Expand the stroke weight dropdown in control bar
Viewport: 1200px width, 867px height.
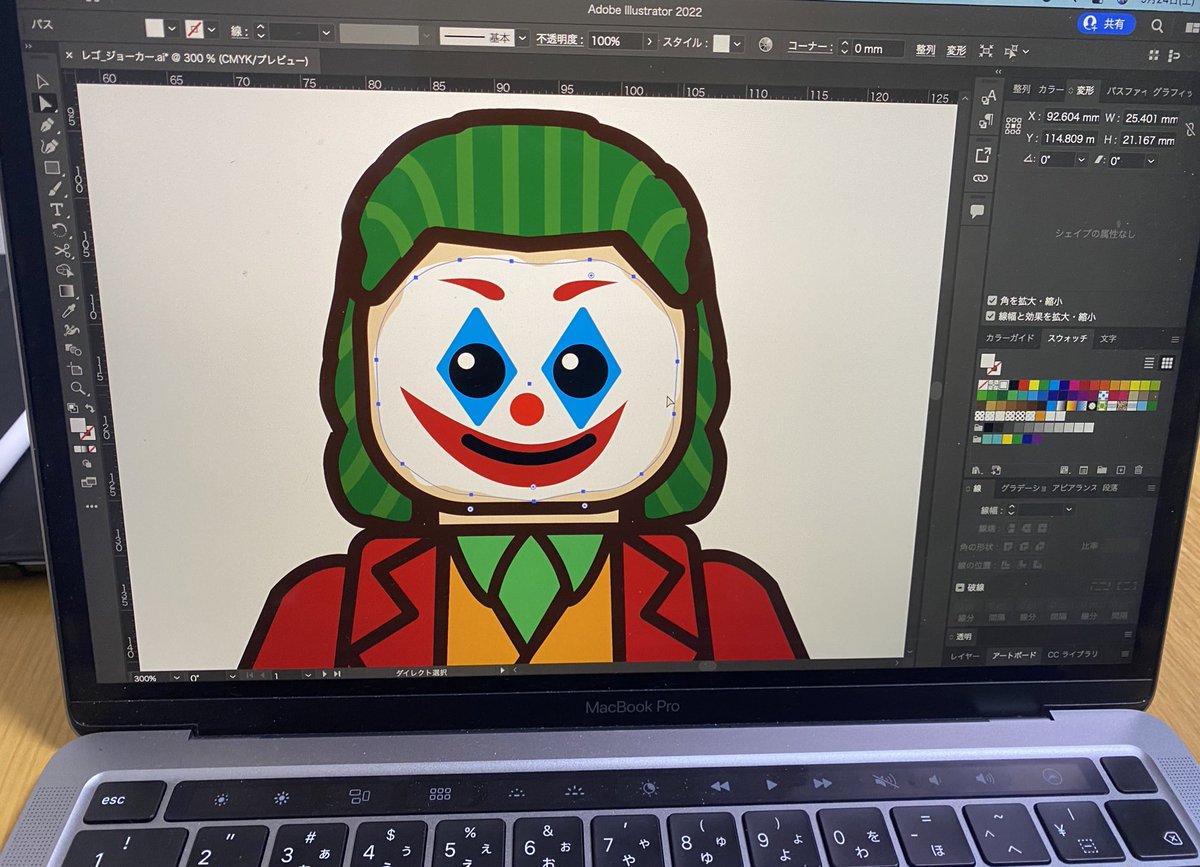(326, 33)
